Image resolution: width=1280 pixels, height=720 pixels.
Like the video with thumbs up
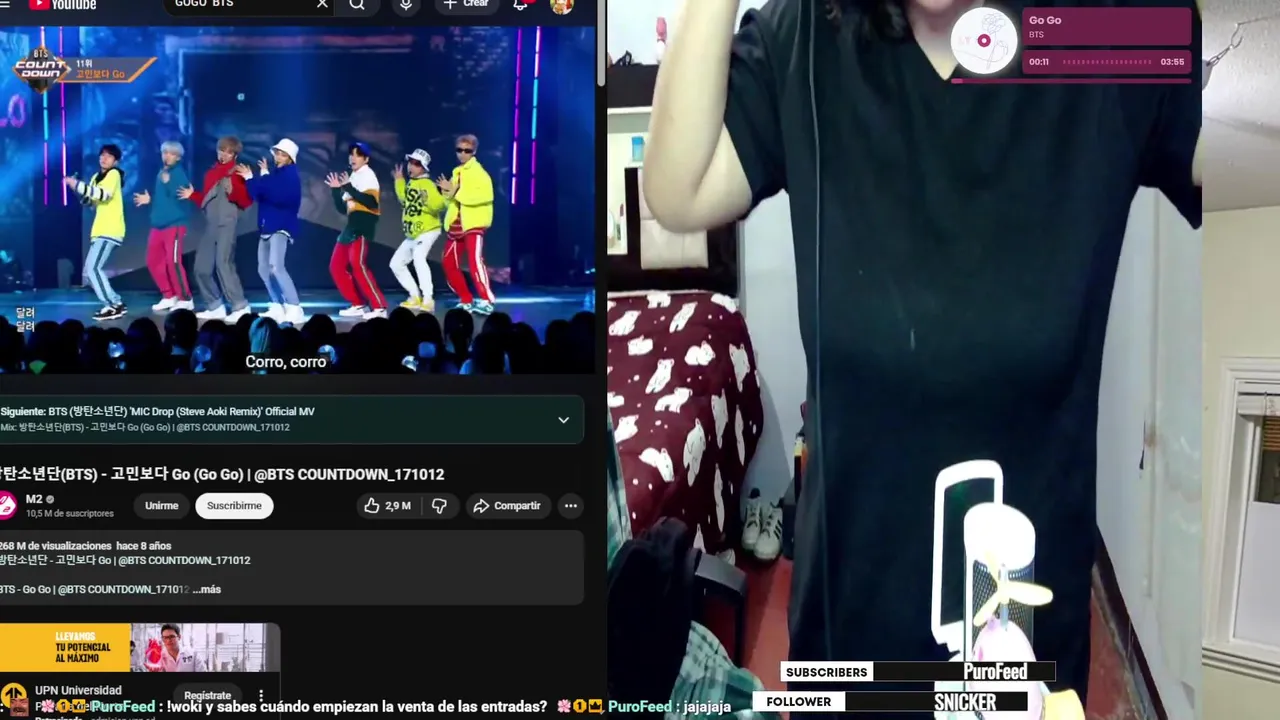coord(387,506)
